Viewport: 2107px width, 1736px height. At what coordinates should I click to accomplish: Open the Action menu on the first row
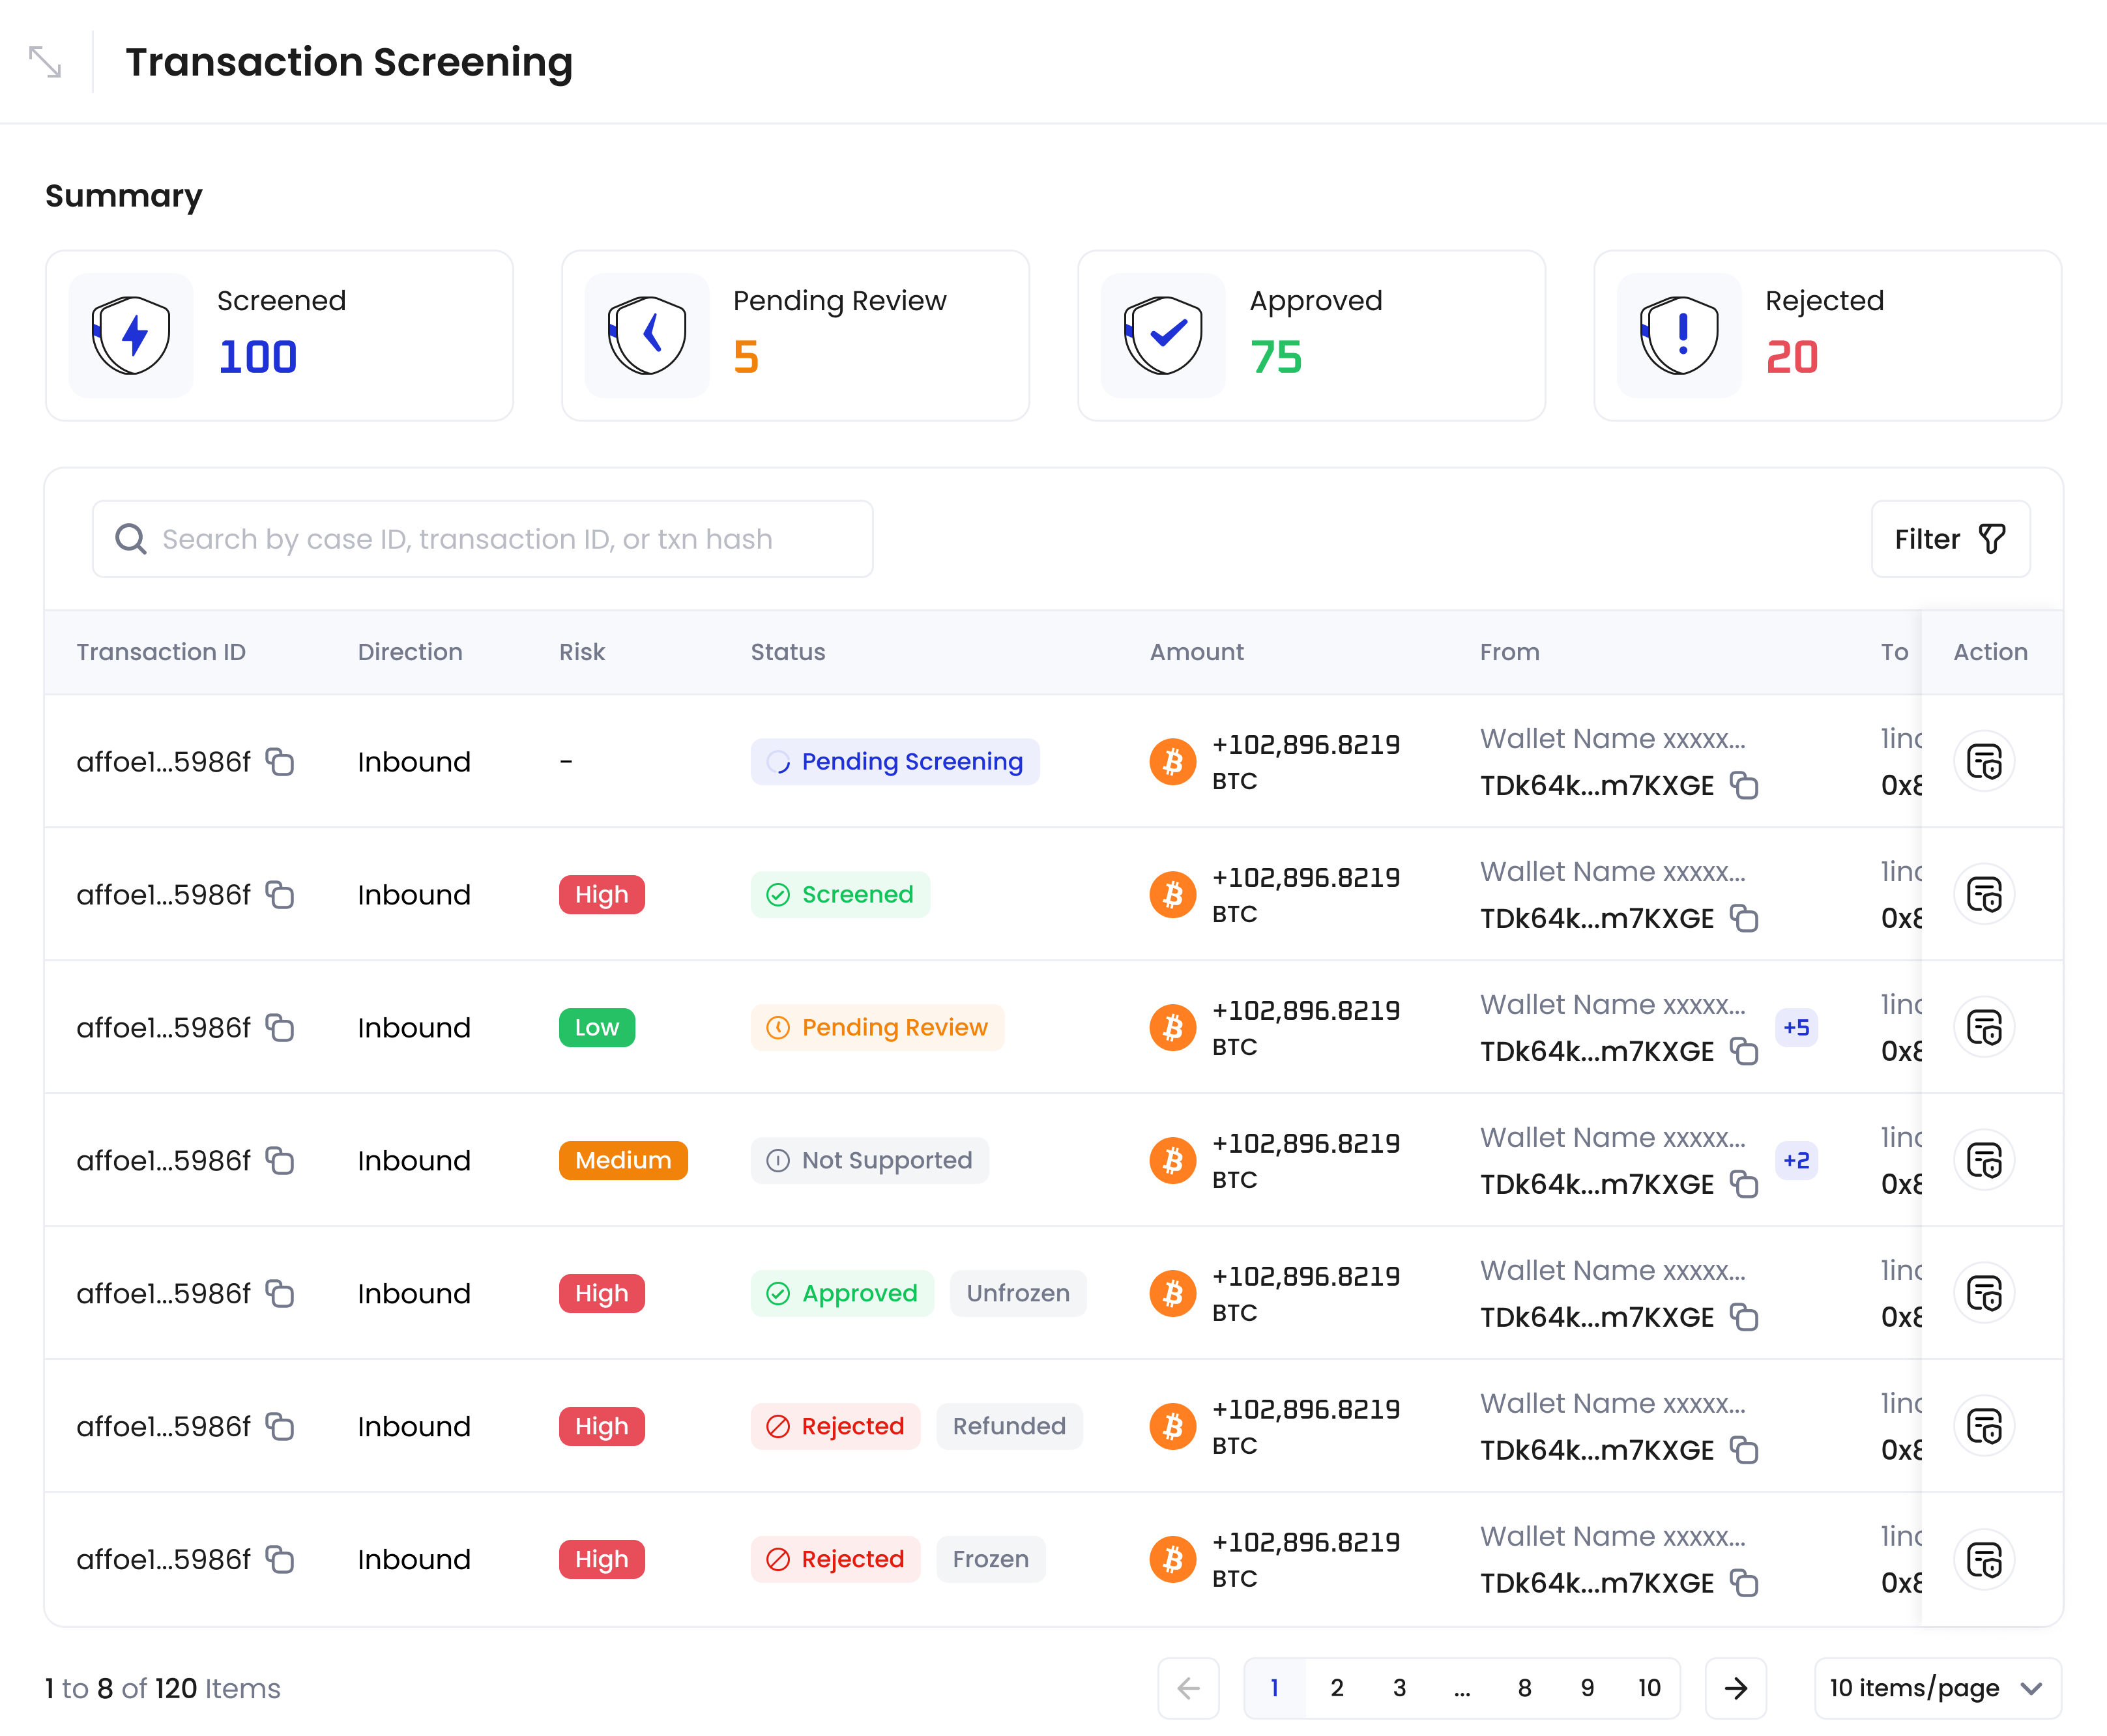tap(1983, 761)
